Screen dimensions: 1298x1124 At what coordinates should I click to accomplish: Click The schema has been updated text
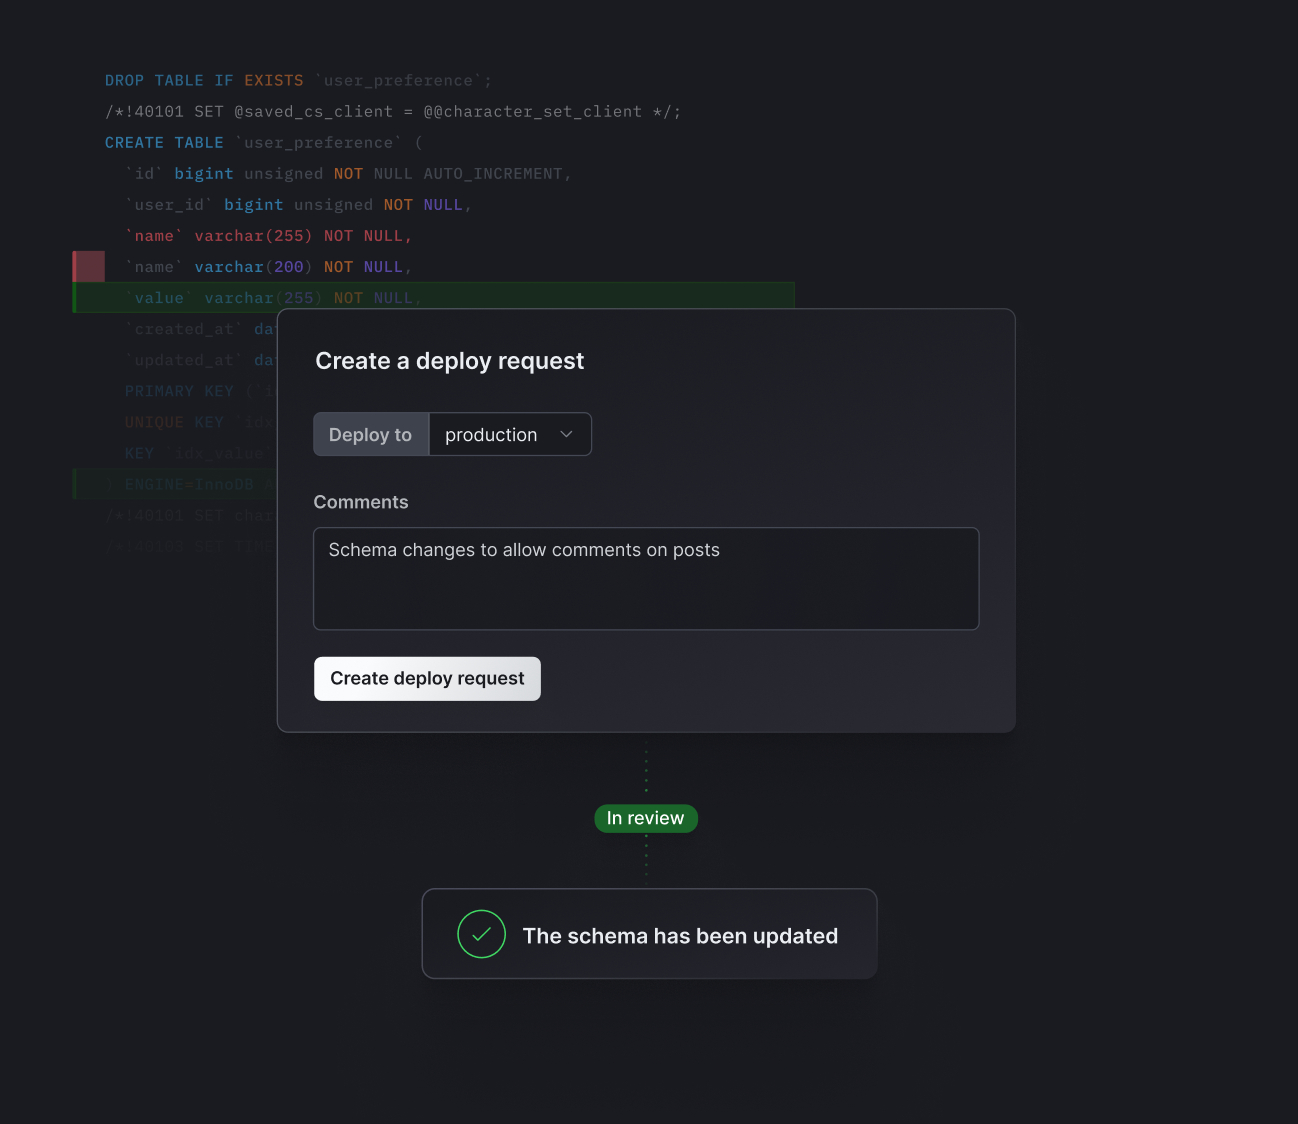(680, 936)
